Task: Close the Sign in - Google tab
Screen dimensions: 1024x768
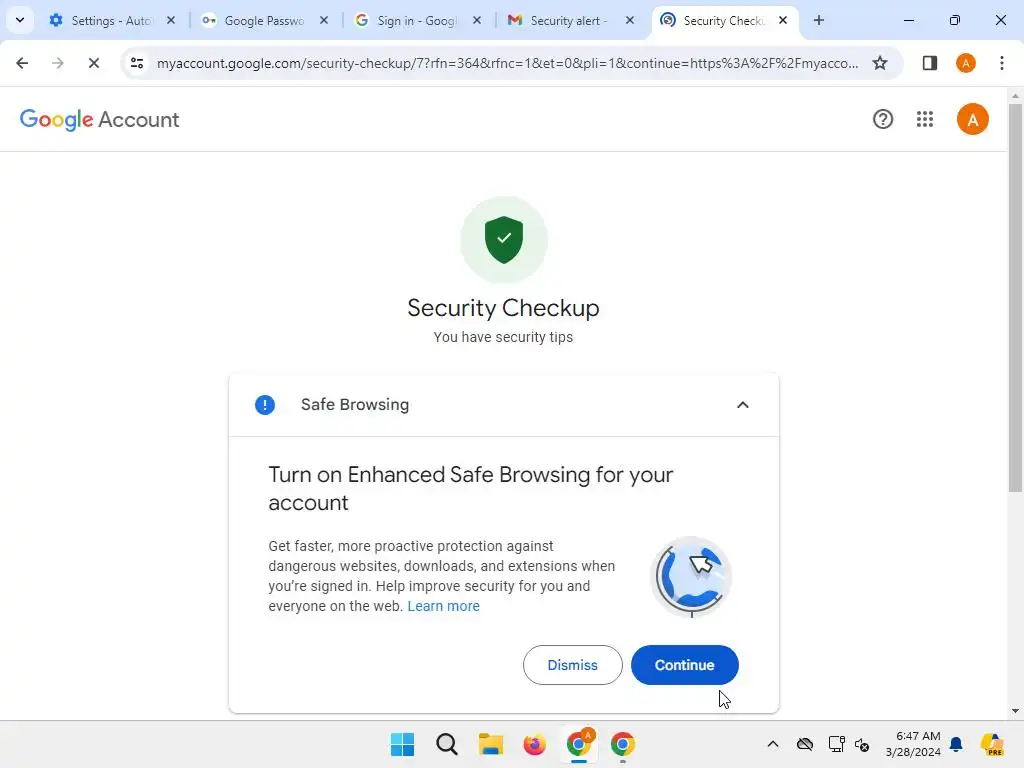Action: coord(477,20)
